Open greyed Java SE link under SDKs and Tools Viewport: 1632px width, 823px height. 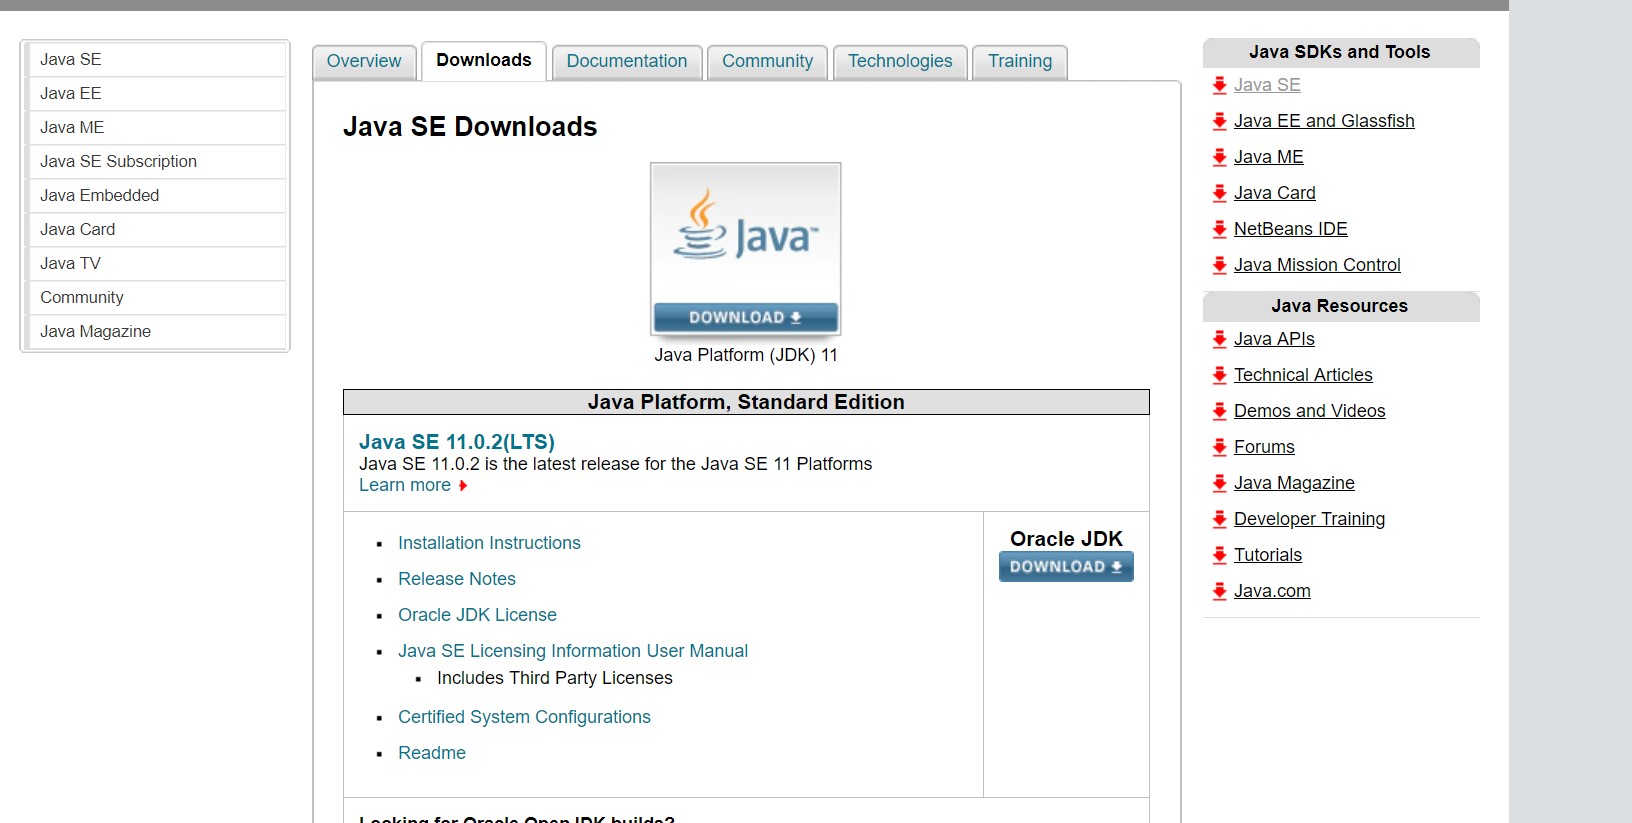tap(1267, 85)
